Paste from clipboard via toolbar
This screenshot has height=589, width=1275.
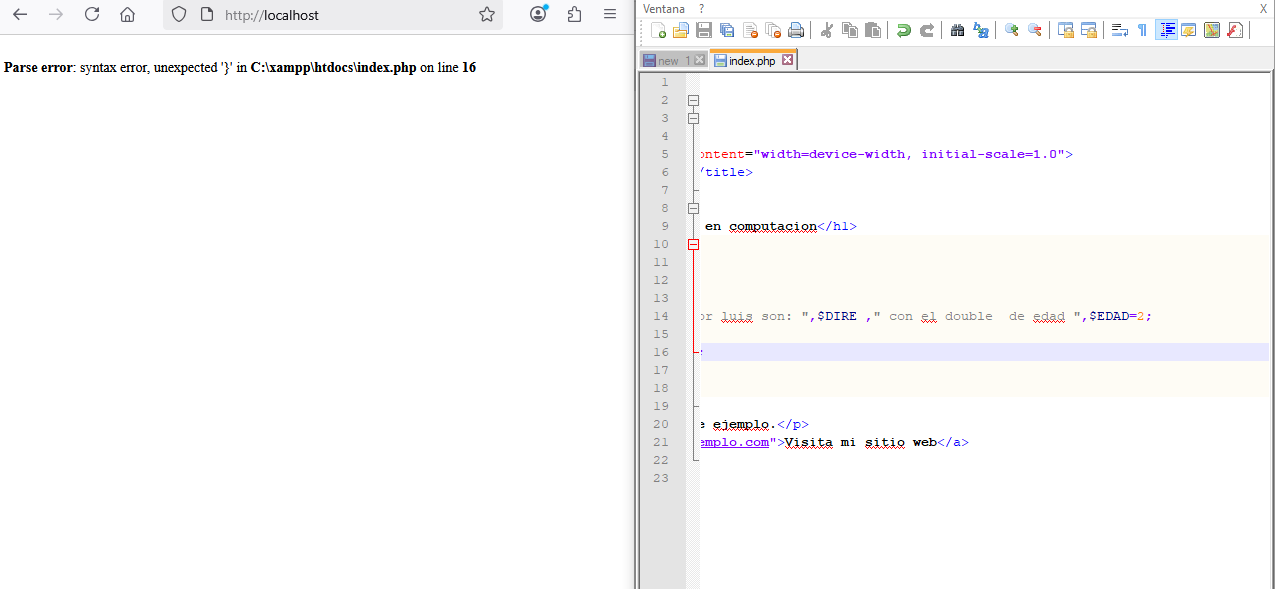pos(873,30)
